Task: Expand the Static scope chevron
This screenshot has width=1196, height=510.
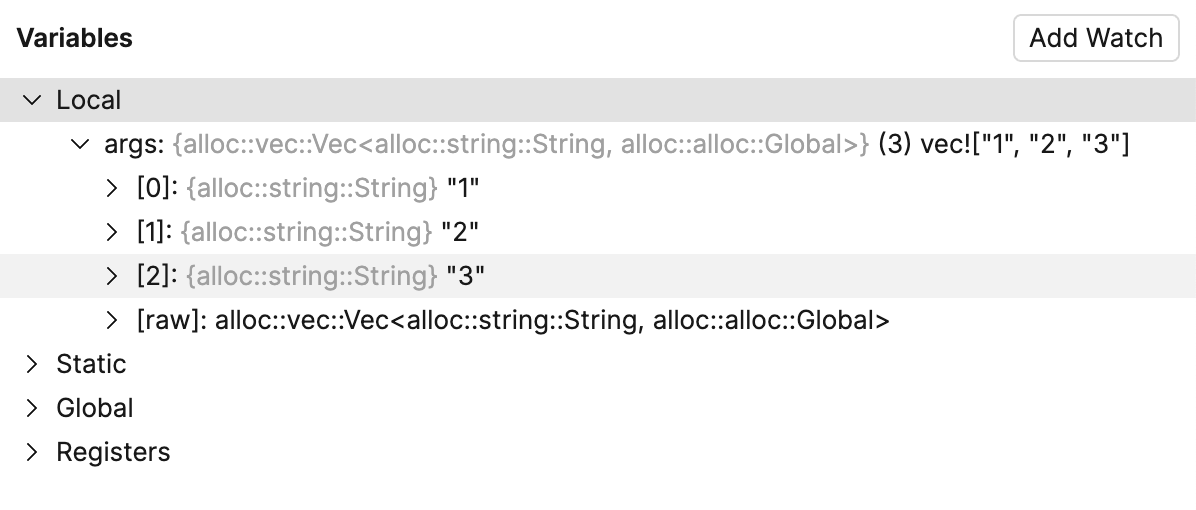Action: pos(32,364)
